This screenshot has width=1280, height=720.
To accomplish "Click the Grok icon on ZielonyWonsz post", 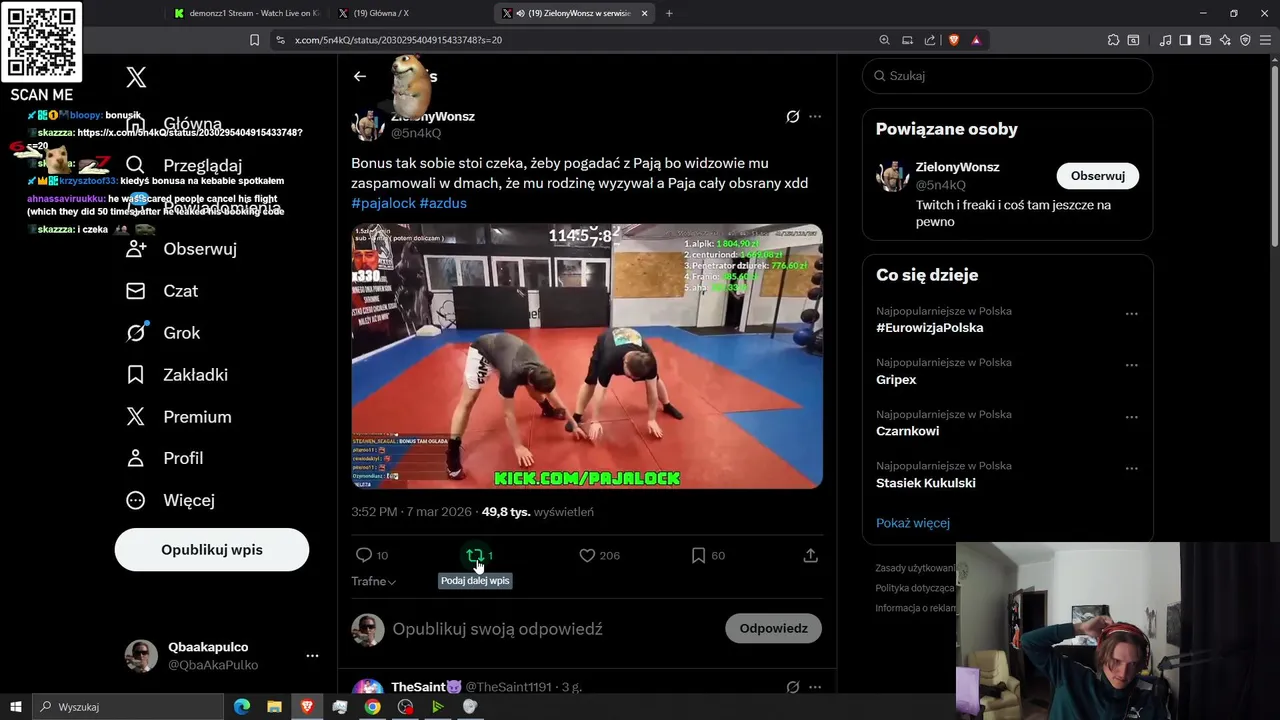I will pyautogui.click(x=793, y=117).
